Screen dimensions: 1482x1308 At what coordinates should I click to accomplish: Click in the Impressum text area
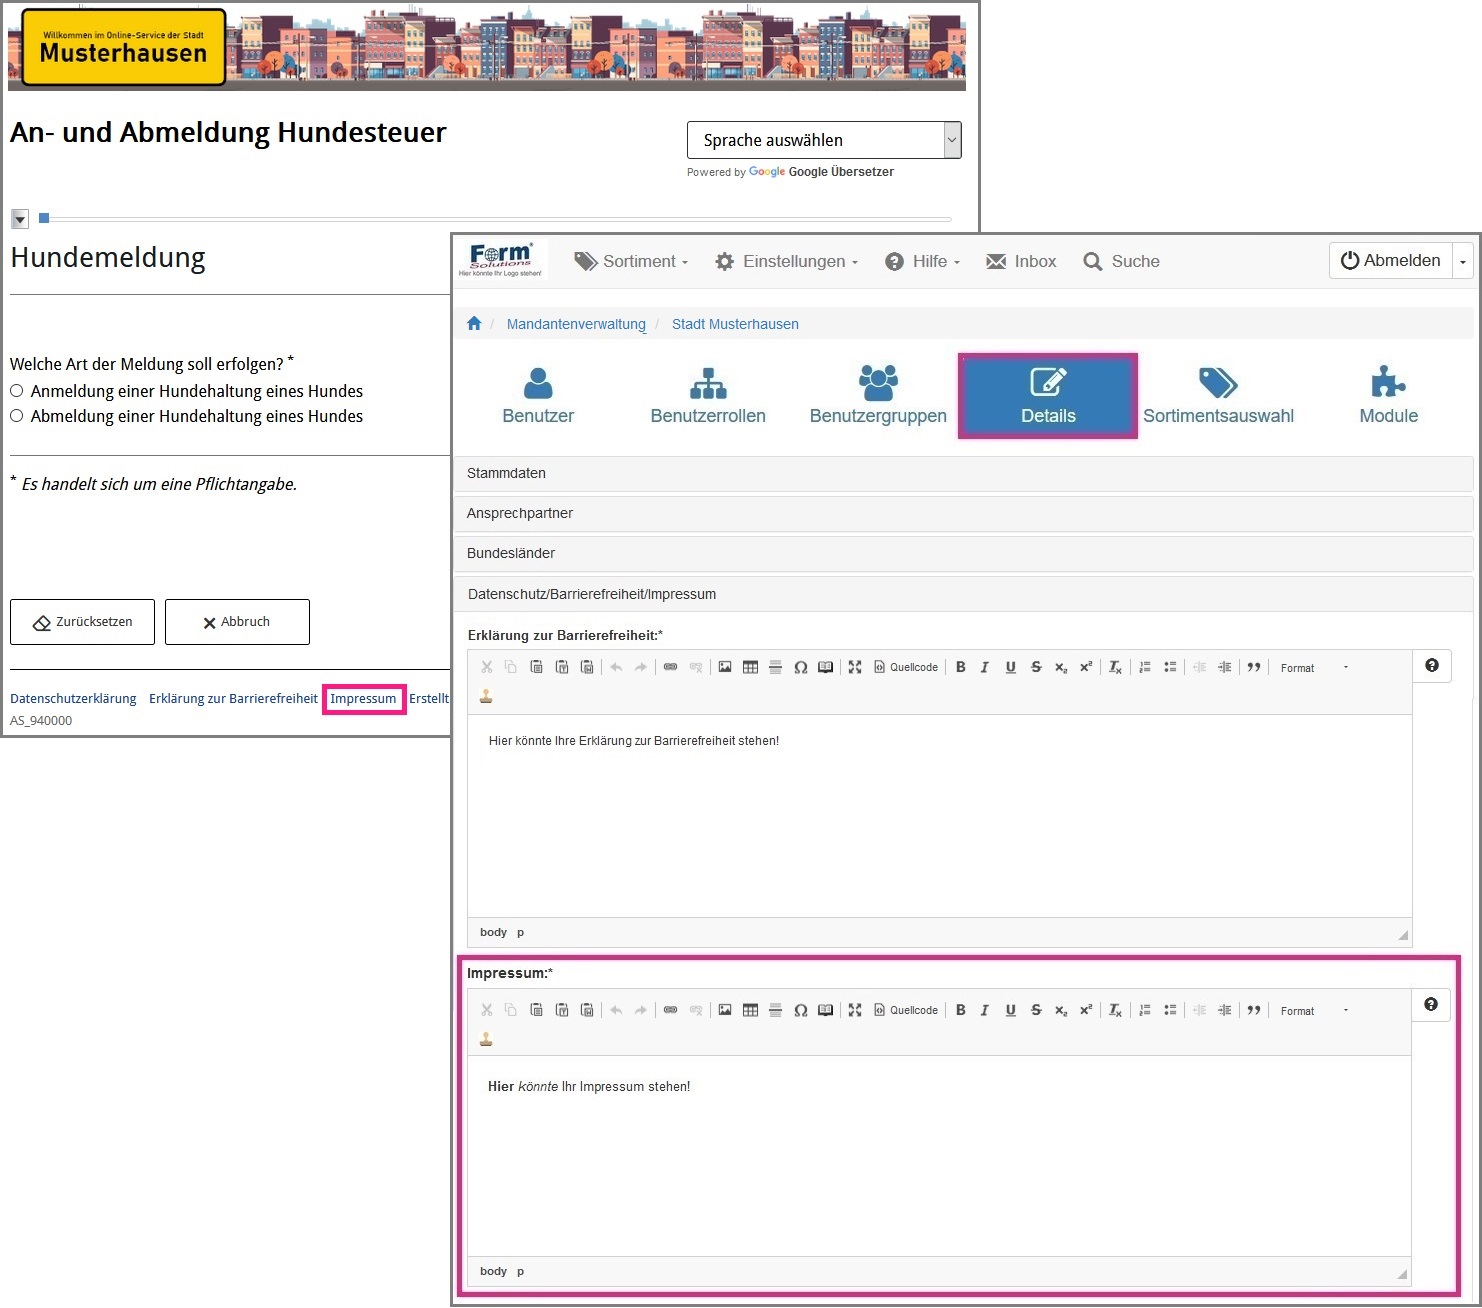point(939,1156)
